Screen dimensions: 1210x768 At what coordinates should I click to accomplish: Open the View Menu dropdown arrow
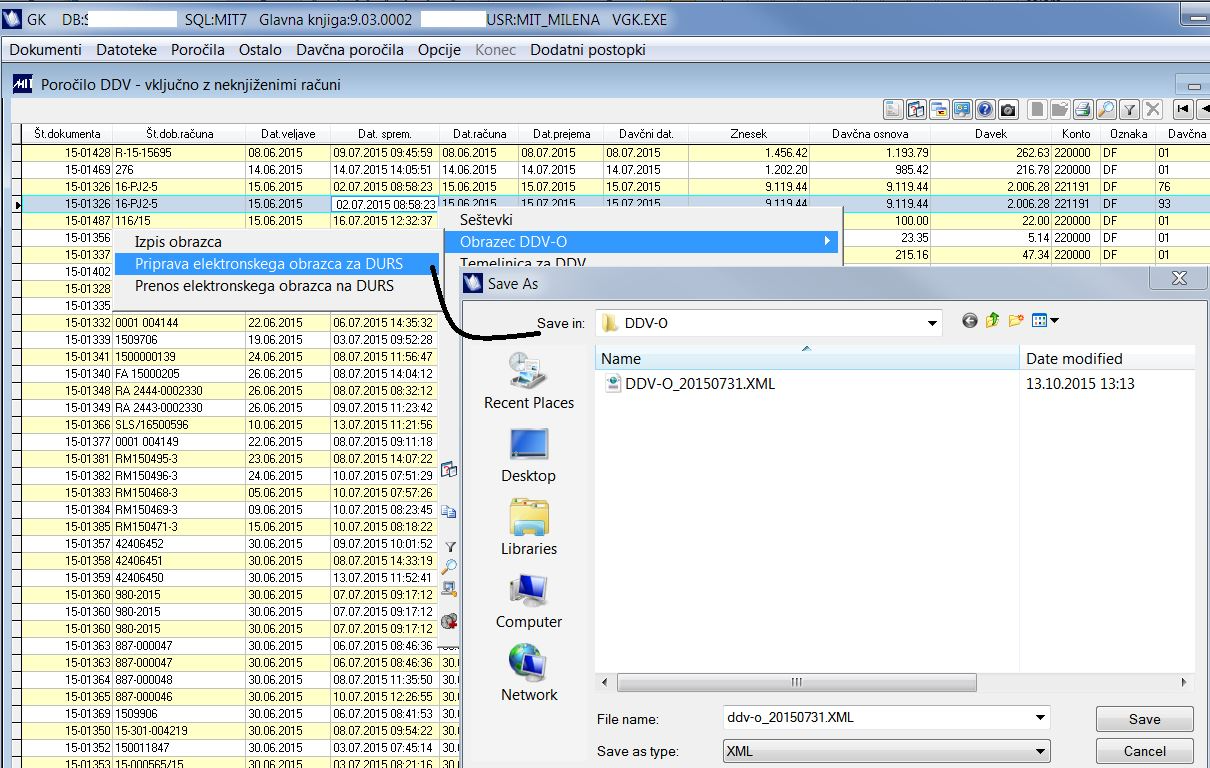pyautogui.click(x=1054, y=321)
